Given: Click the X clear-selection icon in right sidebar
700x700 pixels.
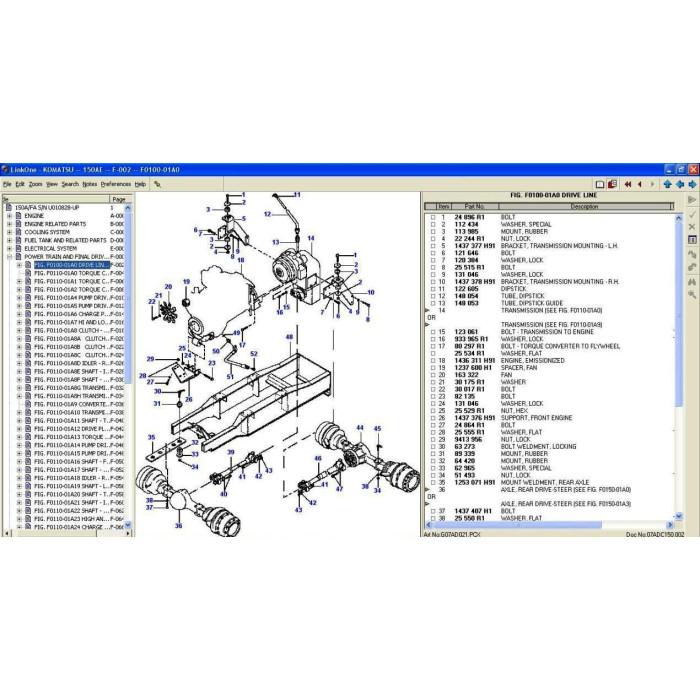Looking at the screenshot, I should click(692, 227).
